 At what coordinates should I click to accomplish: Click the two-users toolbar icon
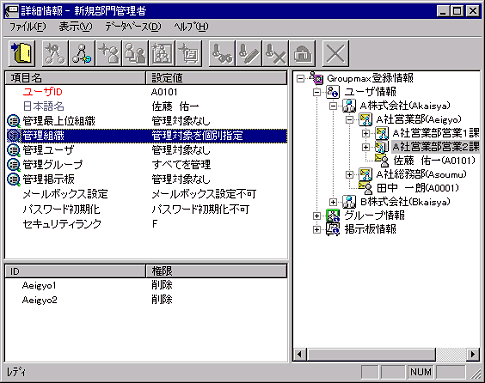coord(136,53)
